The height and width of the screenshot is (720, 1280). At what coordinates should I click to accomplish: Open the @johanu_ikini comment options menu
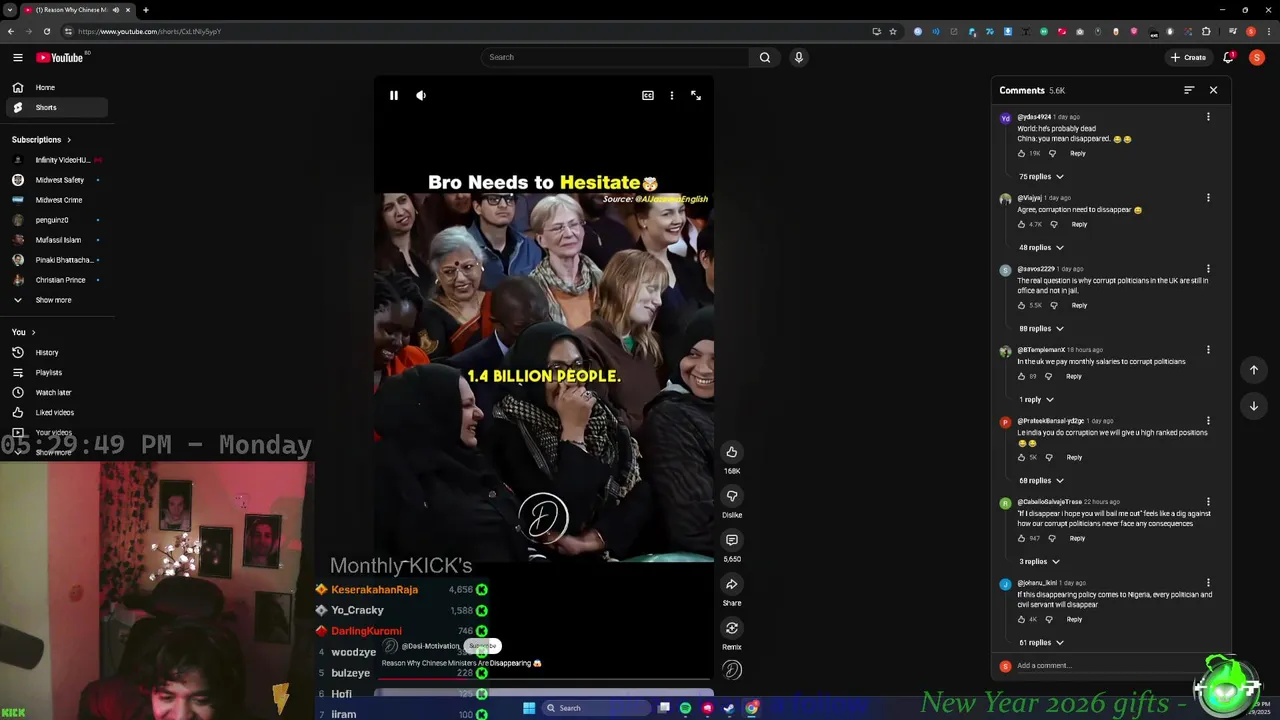1208,583
